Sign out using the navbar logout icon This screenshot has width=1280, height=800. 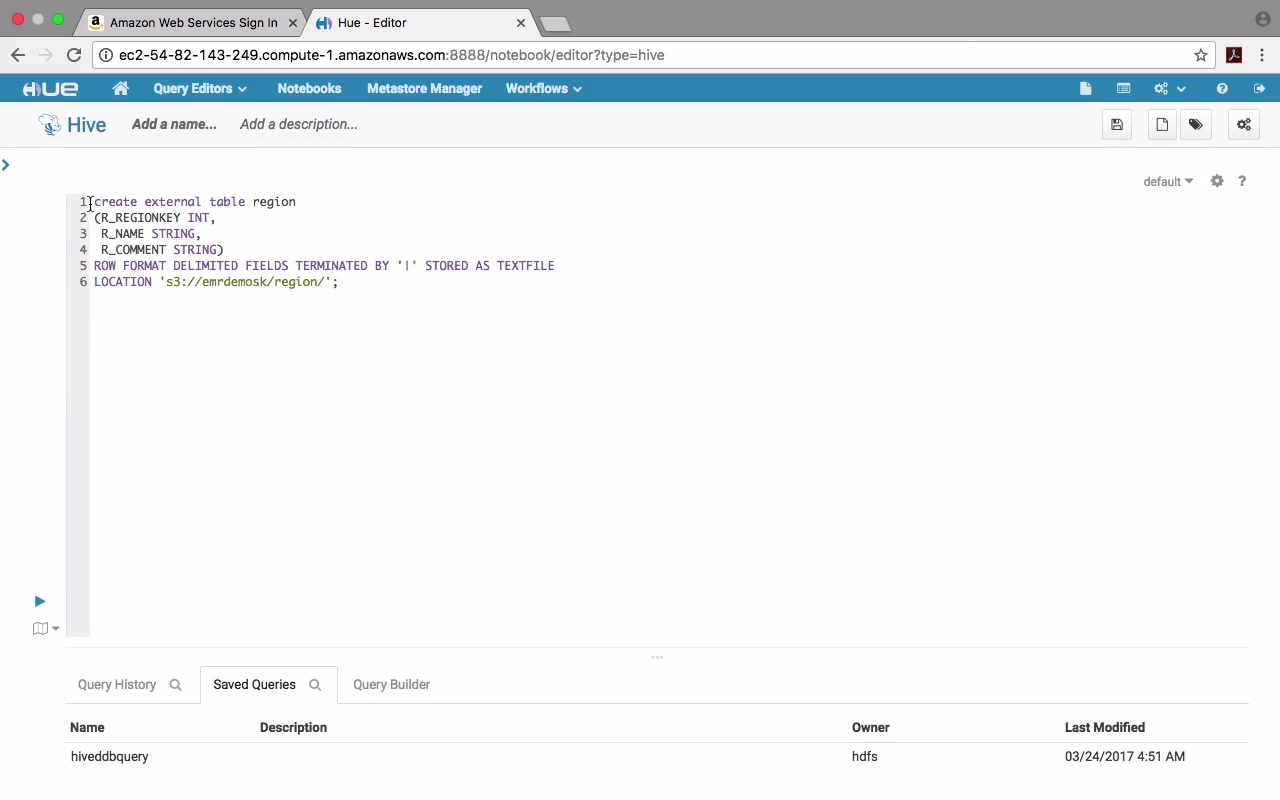point(1259,89)
